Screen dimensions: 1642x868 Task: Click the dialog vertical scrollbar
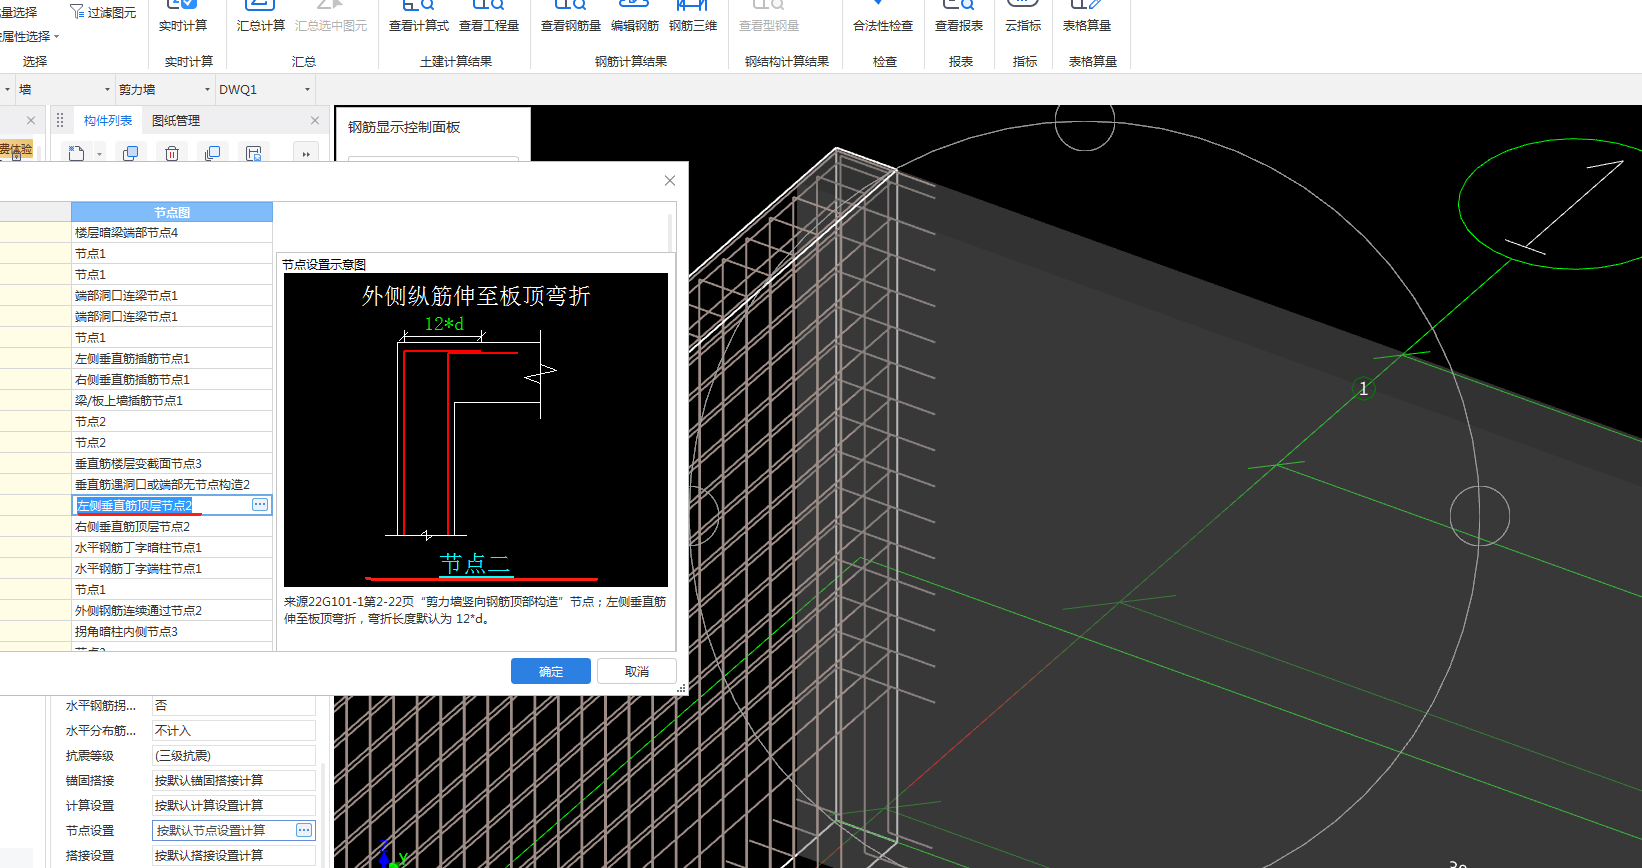(670, 232)
